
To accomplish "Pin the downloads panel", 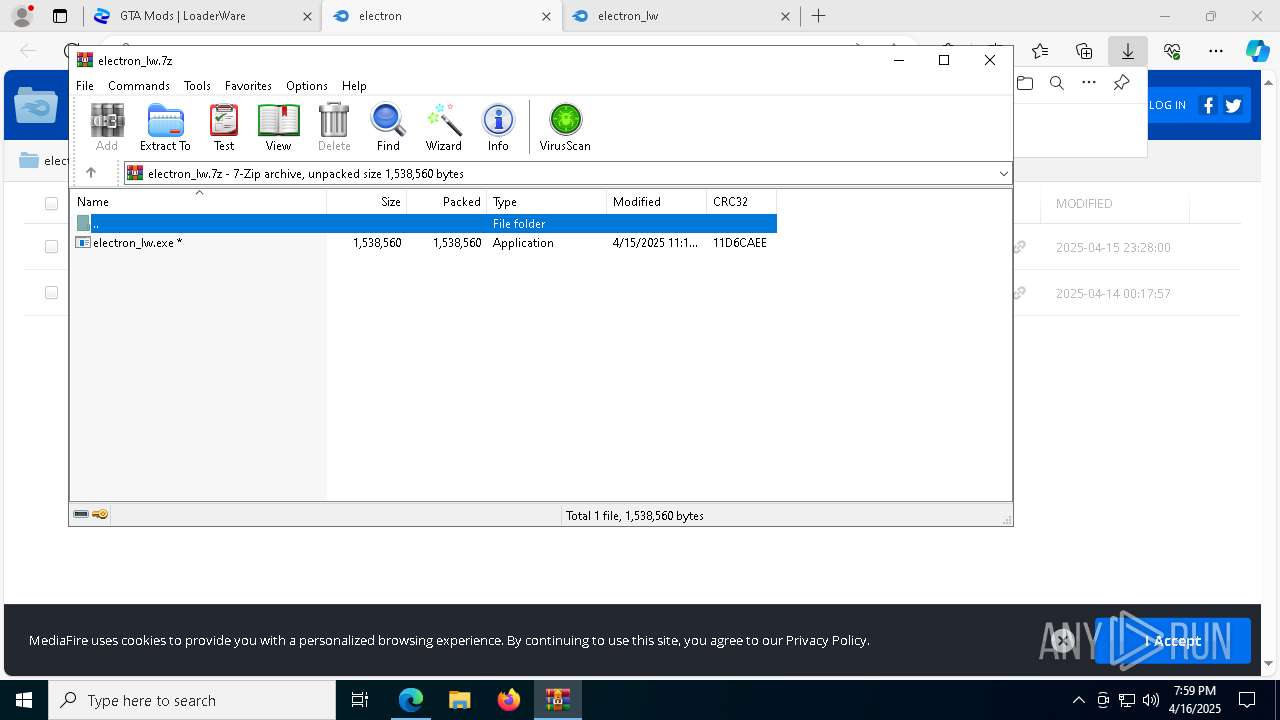I will point(1122,83).
